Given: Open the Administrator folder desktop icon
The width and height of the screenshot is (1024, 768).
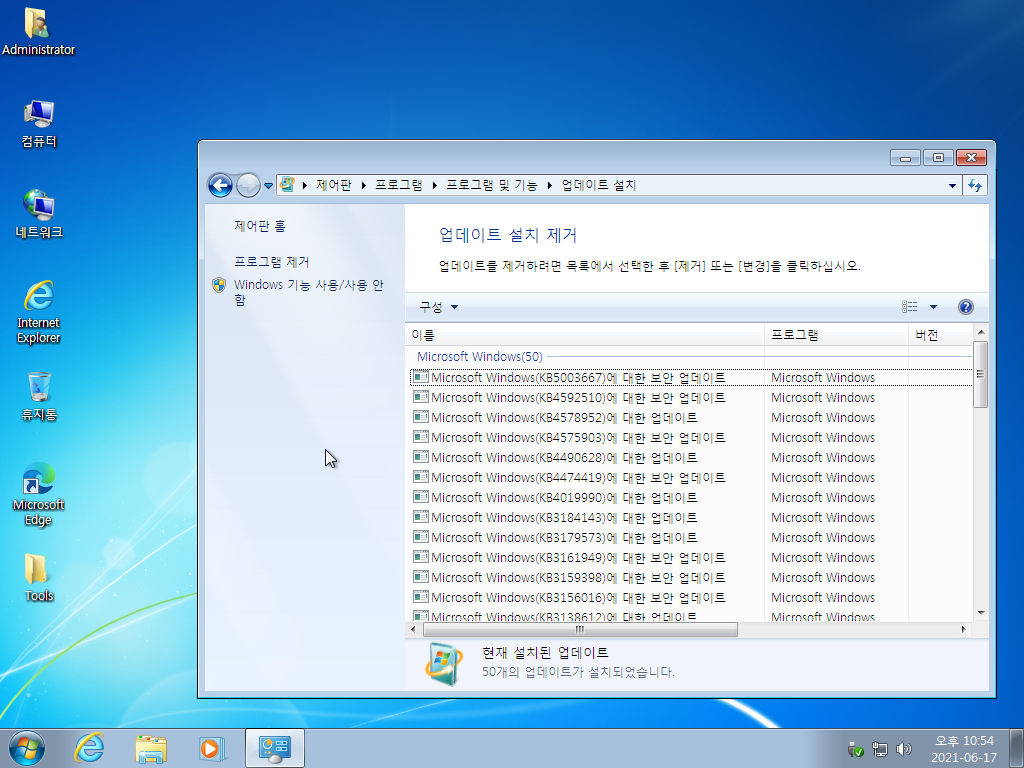Looking at the screenshot, I should point(38,31).
